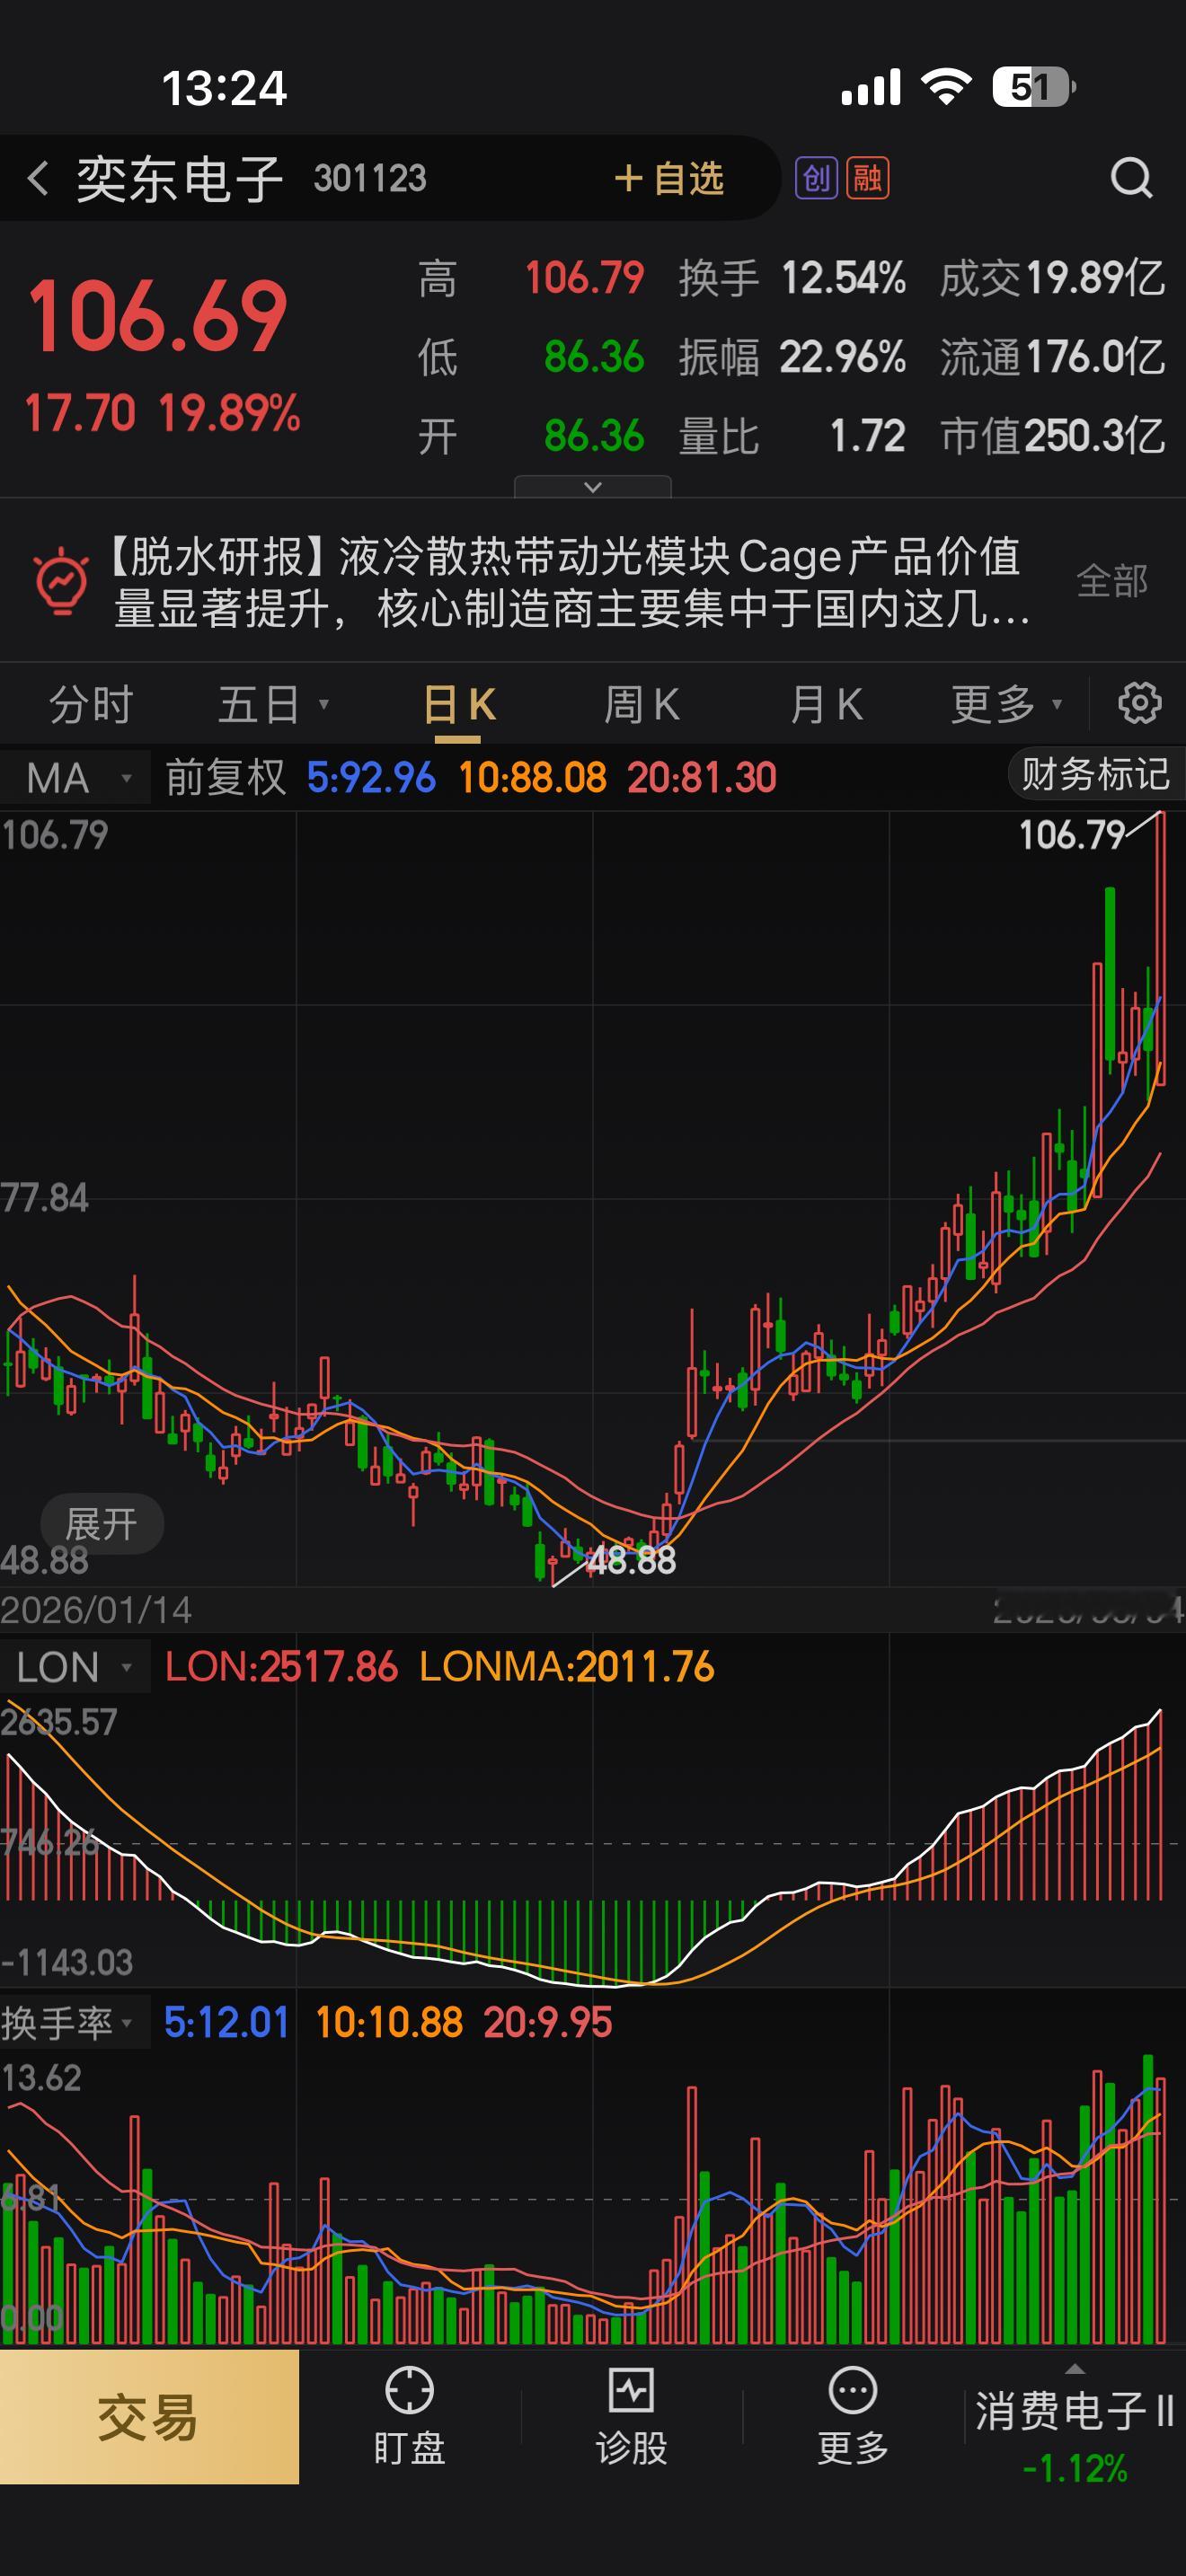The image size is (1186, 2576).
Task: Tap the status bar Wi-Fi icon
Action: coord(946,87)
